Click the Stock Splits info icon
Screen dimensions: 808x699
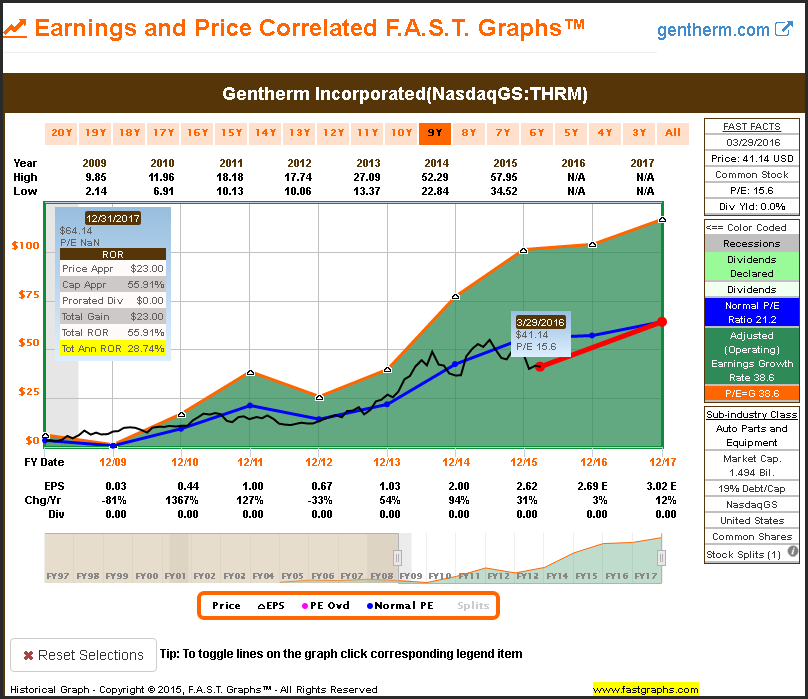coord(793,551)
